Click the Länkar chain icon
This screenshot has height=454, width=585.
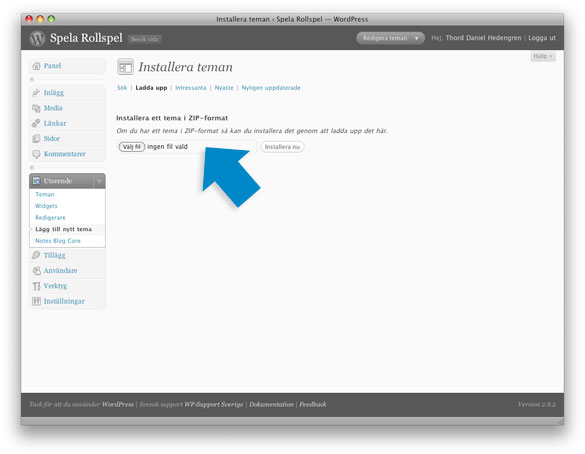tap(36, 123)
